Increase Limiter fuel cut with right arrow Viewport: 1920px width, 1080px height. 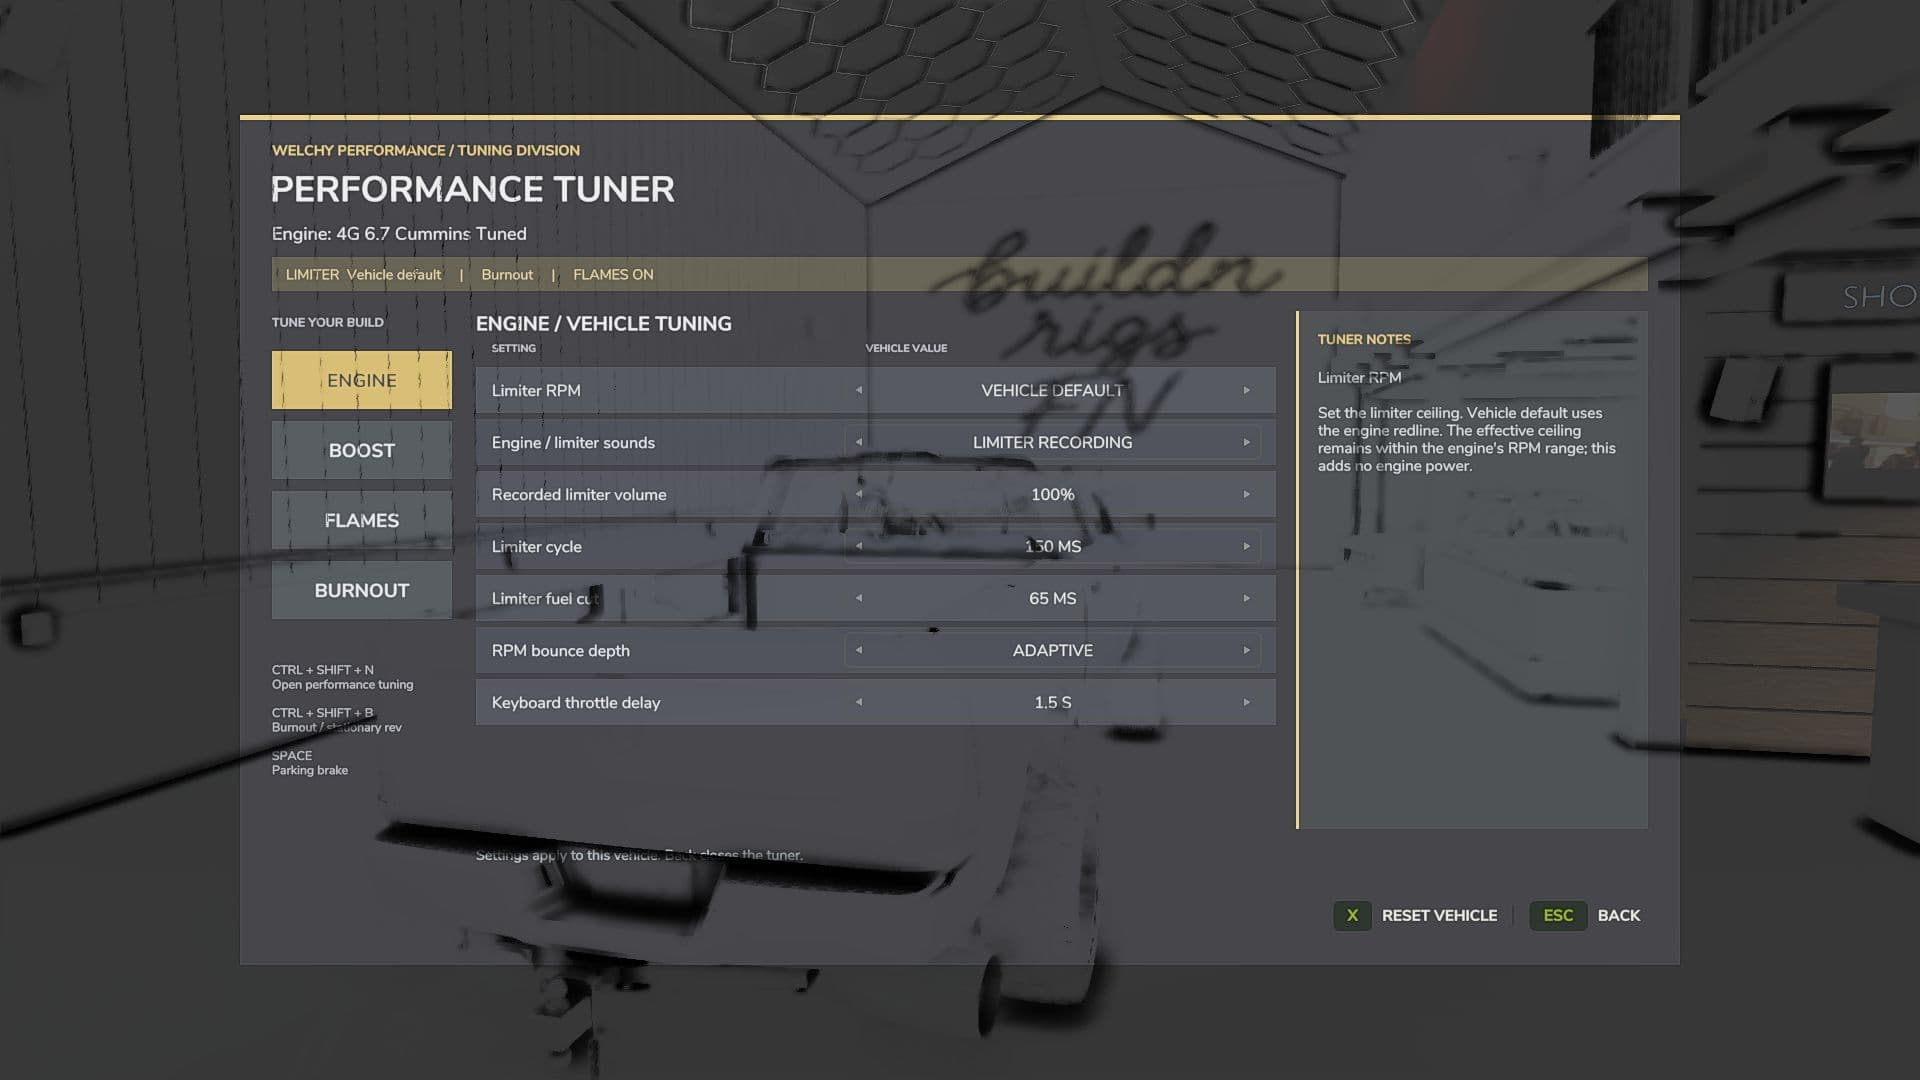1246,598
